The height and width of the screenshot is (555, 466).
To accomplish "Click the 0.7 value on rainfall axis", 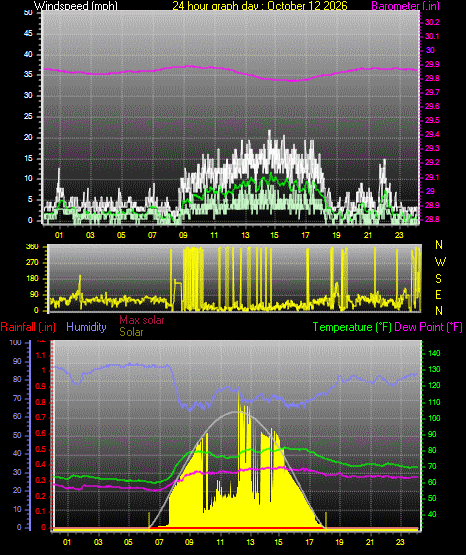I will pyautogui.click(x=41, y=418).
